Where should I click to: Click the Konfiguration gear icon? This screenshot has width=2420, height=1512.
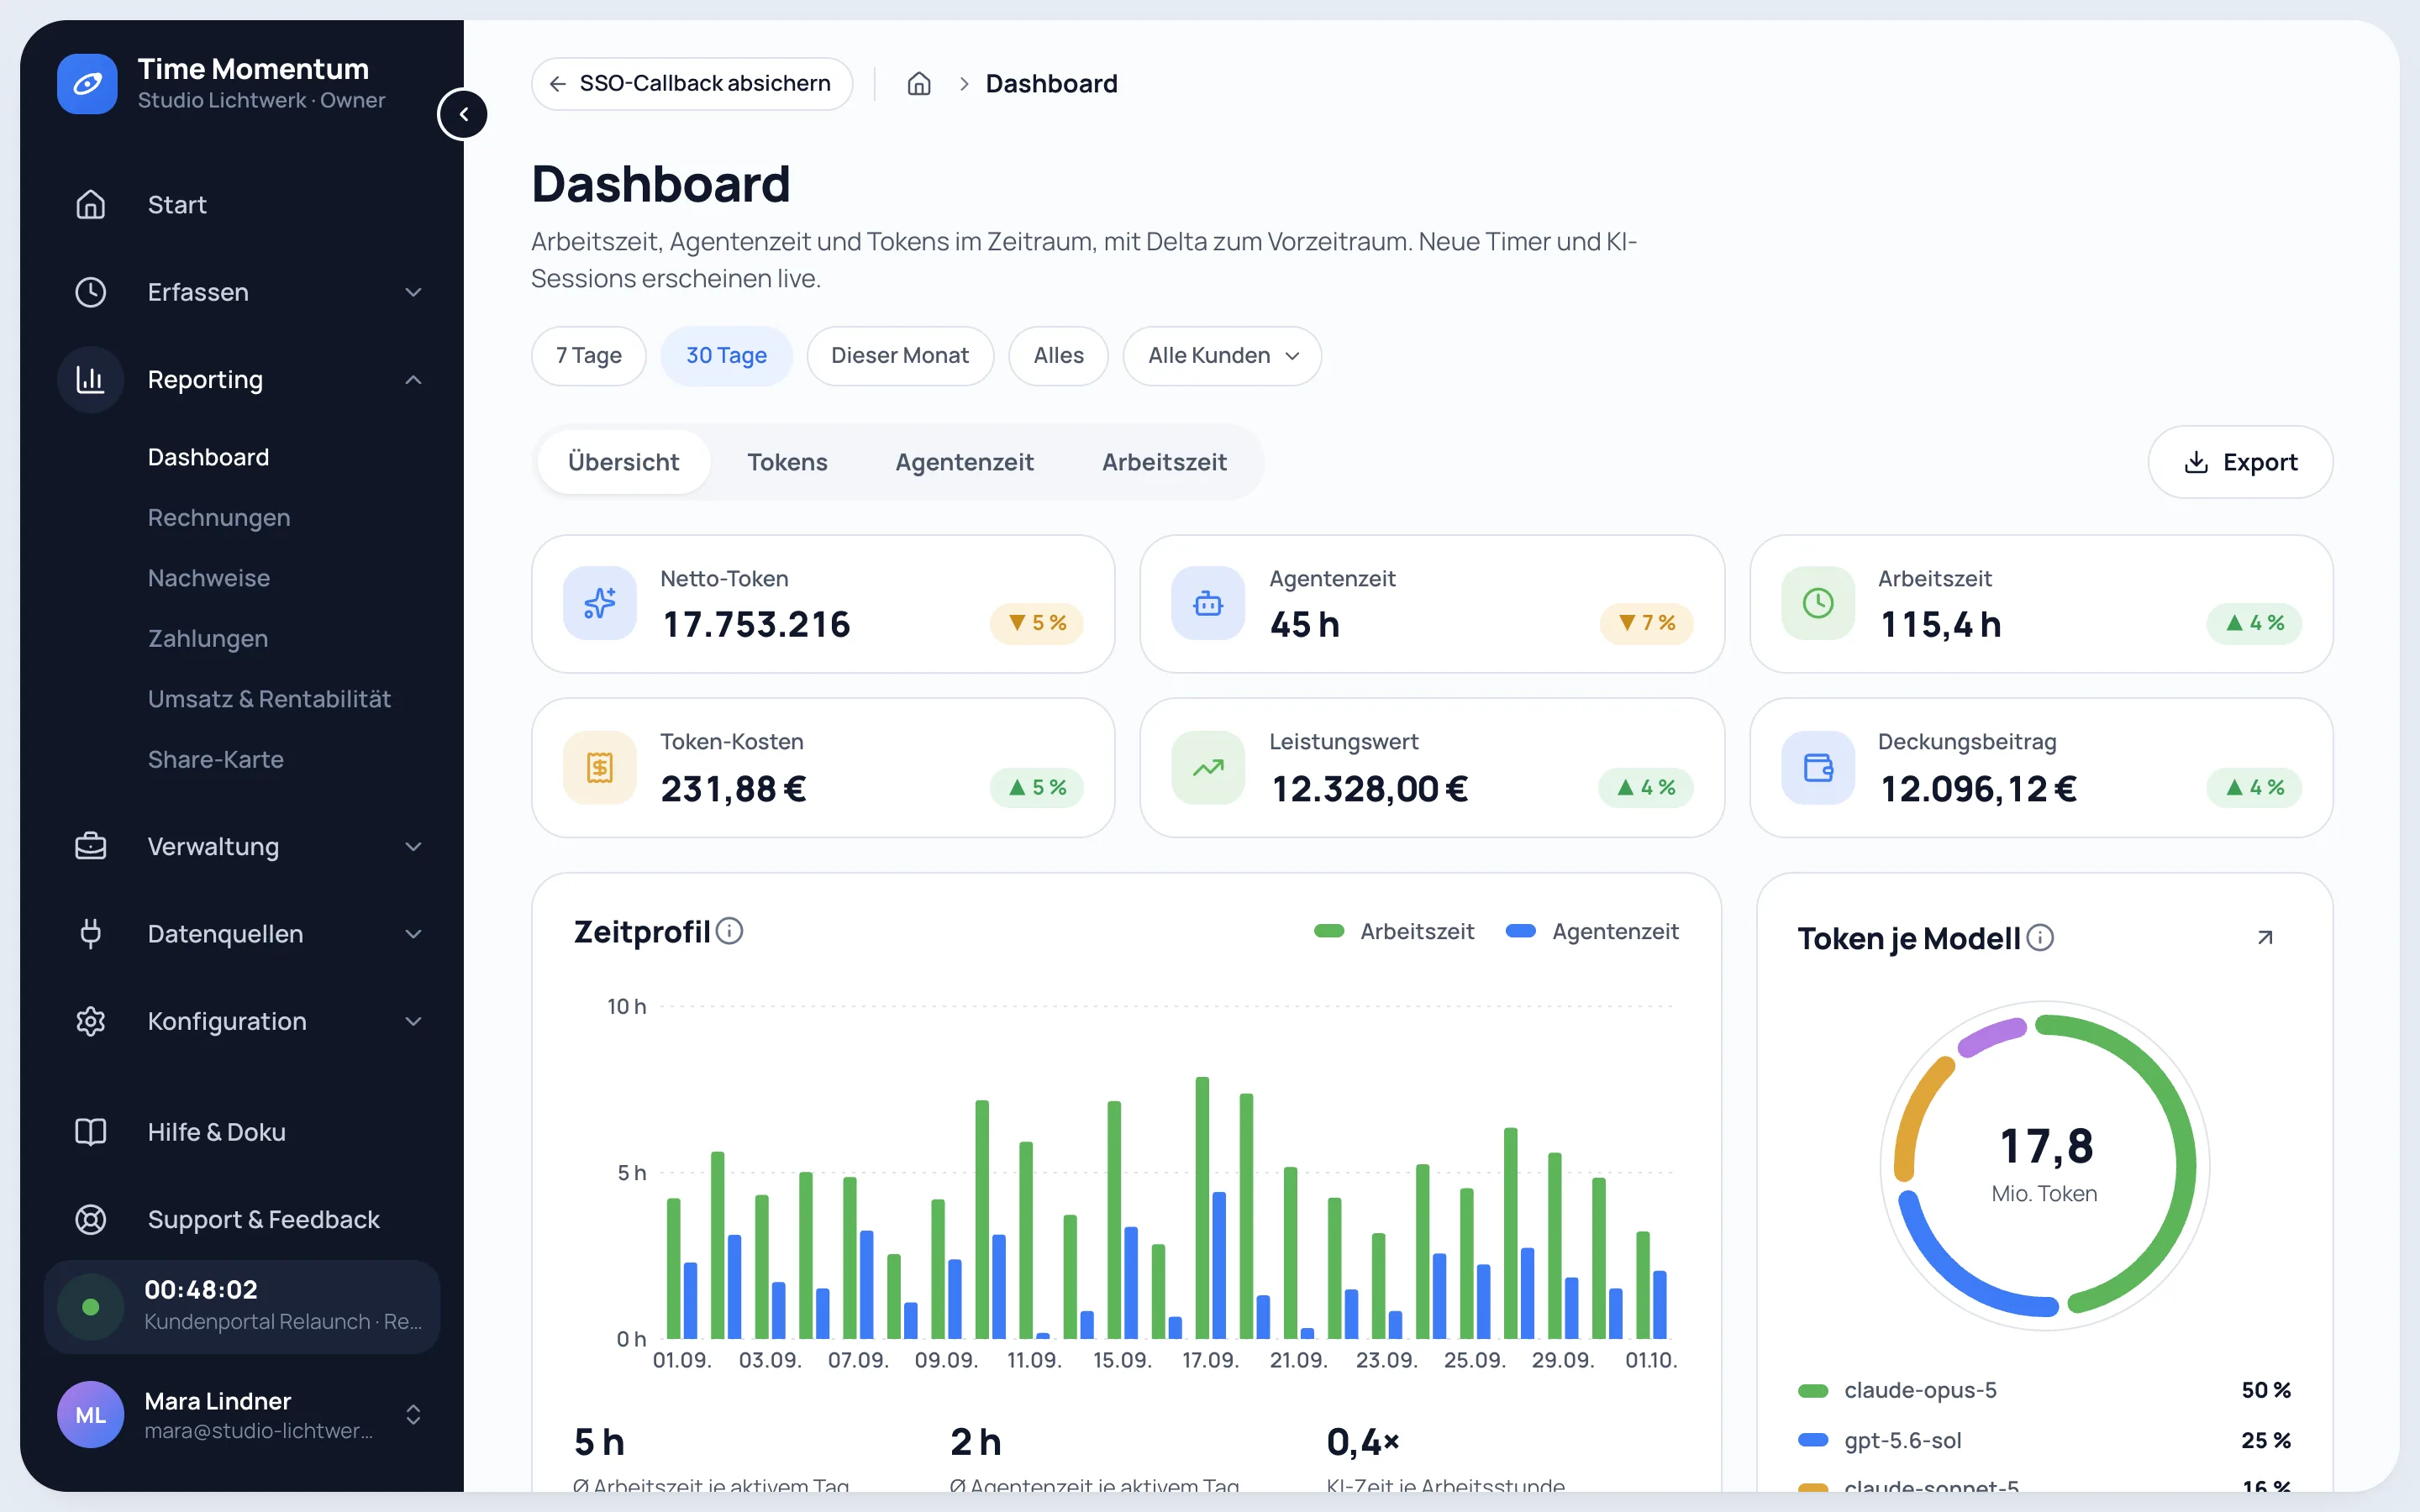point(91,1021)
